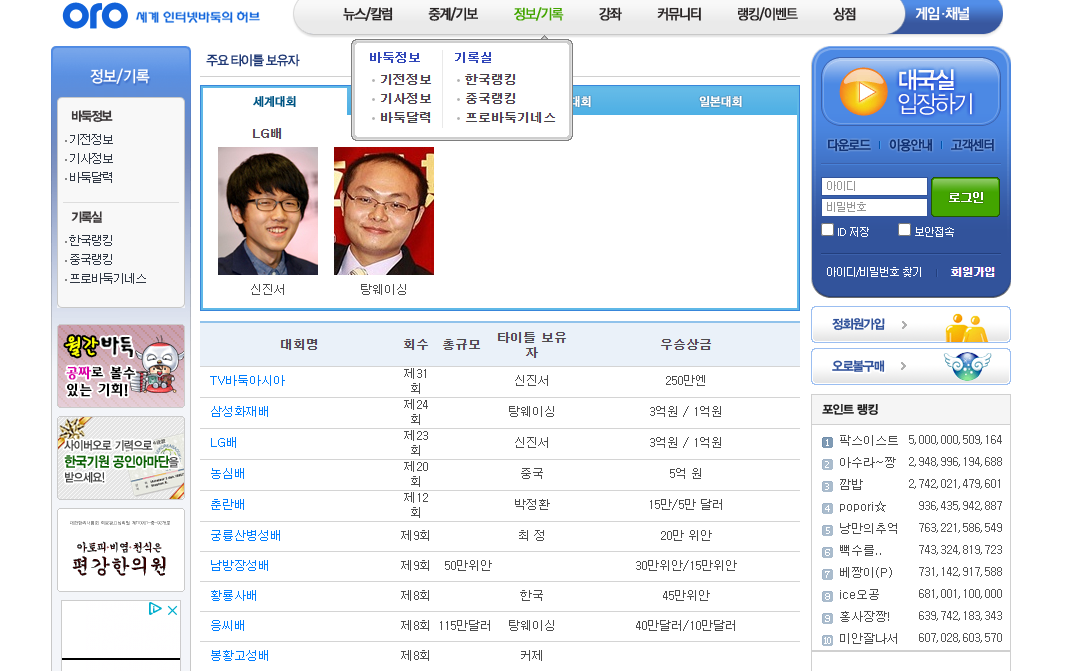Select 기전정보 in dropdown menu
Viewport: 1080px width, 671px height.
coord(405,79)
